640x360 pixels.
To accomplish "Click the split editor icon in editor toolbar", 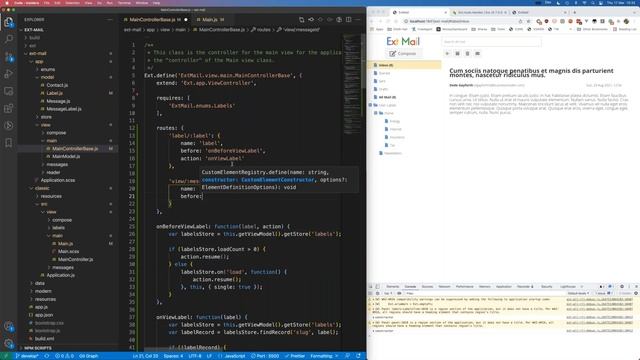I will click(349, 20).
